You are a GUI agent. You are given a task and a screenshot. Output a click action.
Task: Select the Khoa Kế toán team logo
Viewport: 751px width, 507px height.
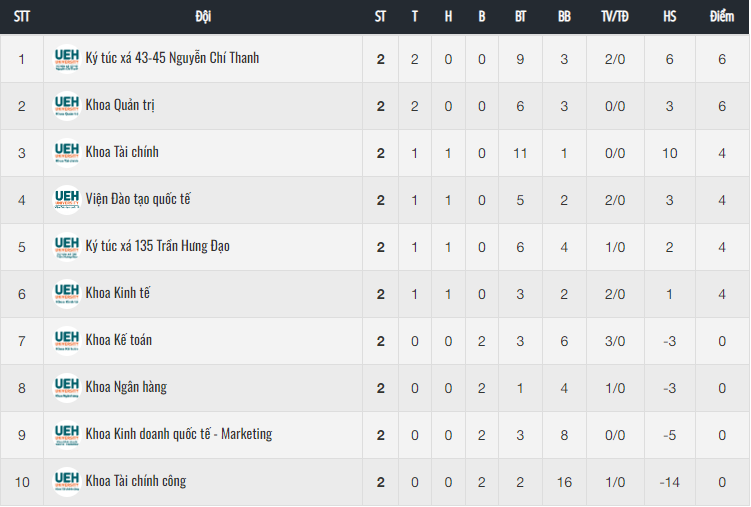[67, 340]
